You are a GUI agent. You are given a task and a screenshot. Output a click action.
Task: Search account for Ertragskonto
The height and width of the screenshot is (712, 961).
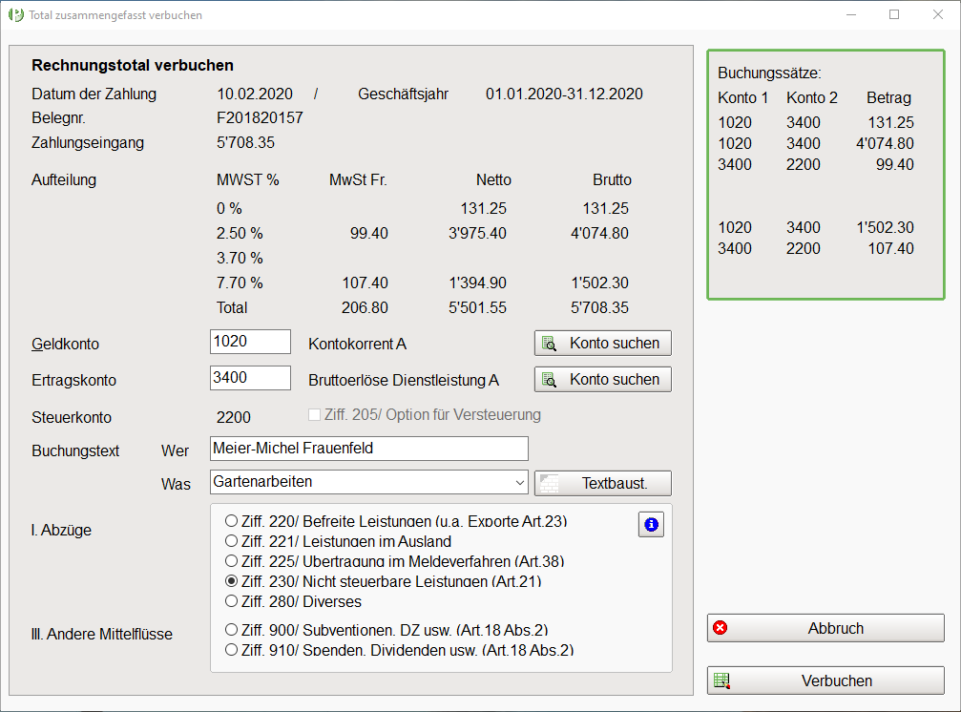click(603, 379)
